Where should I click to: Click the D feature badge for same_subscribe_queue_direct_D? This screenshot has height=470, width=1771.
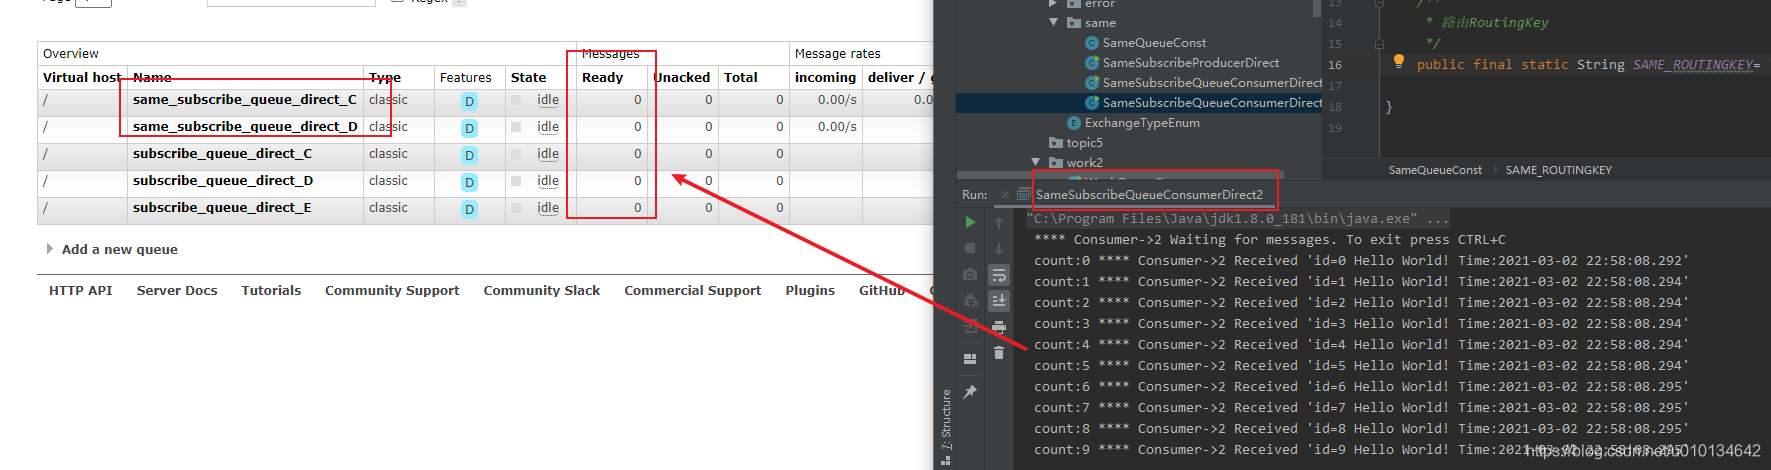(x=469, y=128)
